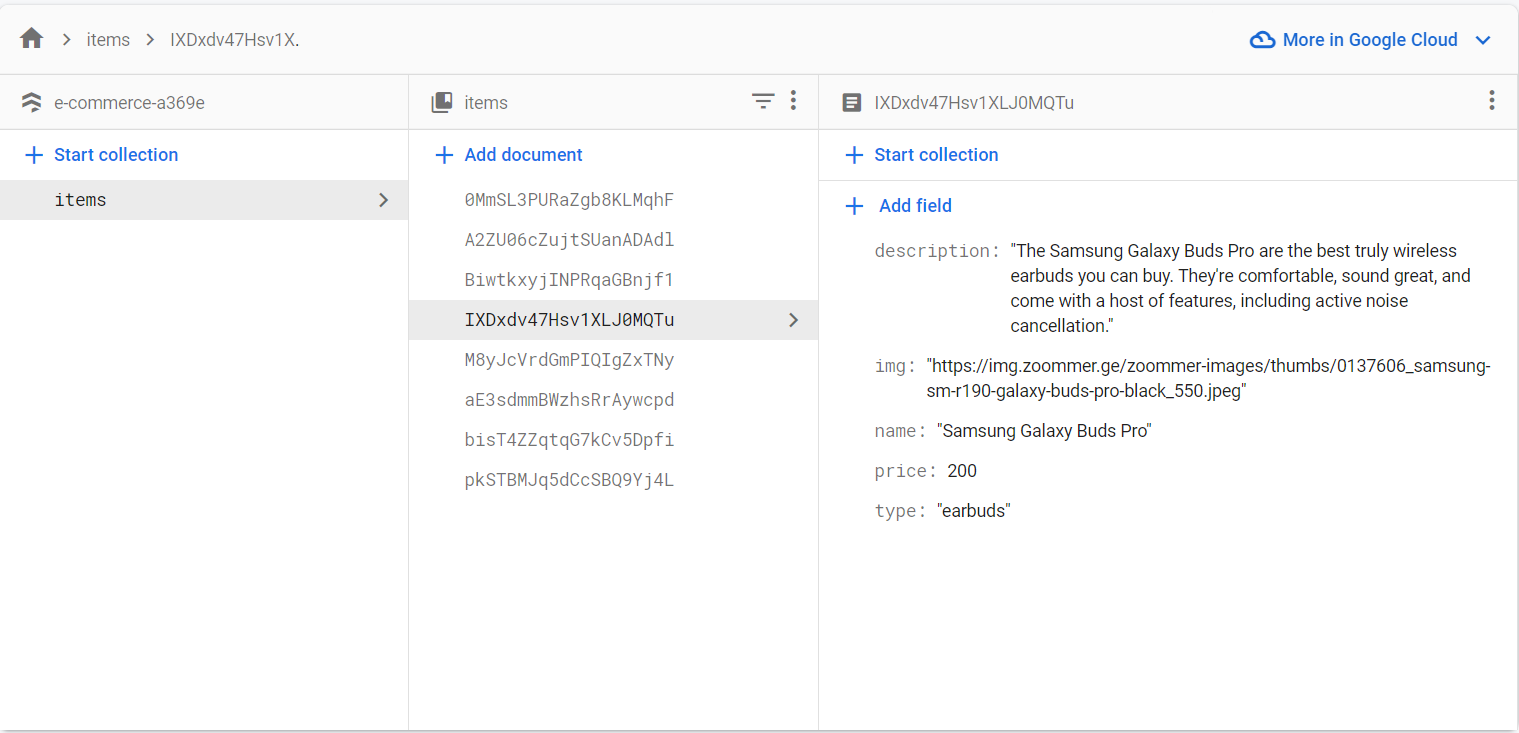Viewport: 1519px width, 733px height.
Task: Click the name field value Samsung Galaxy Buds Pro
Action: tap(1044, 431)
